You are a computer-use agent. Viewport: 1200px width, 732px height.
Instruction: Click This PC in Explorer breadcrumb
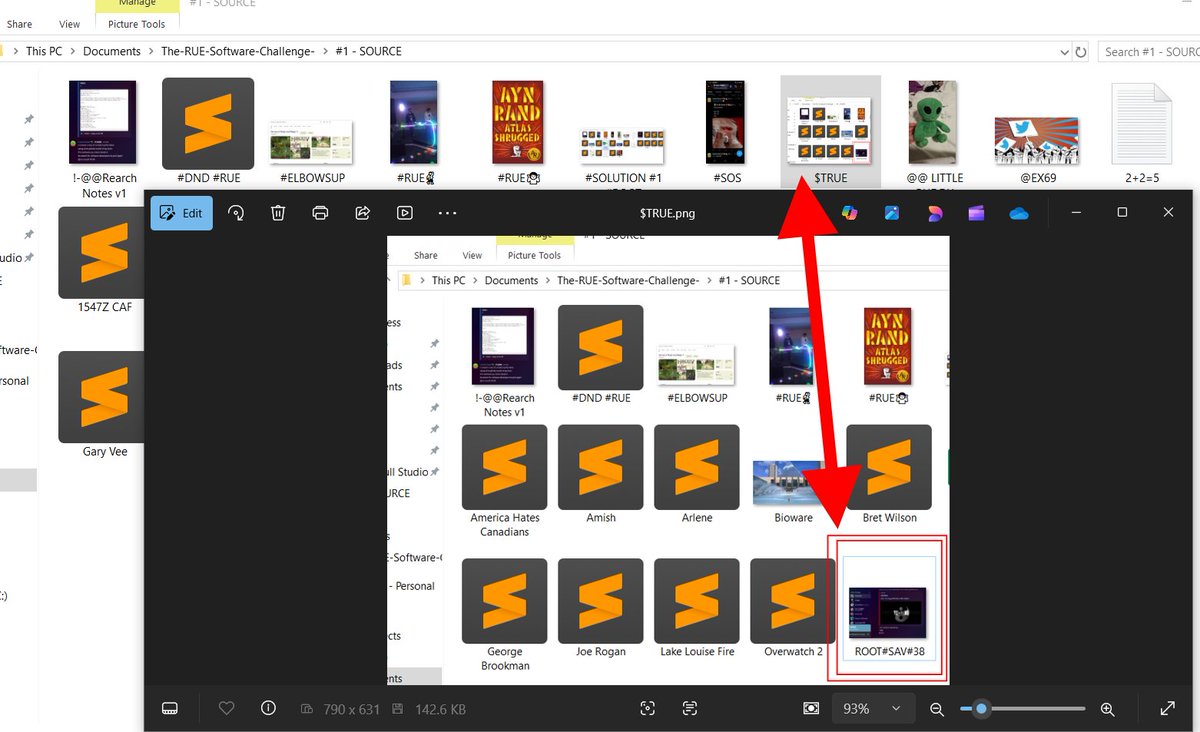pos(44,51)
